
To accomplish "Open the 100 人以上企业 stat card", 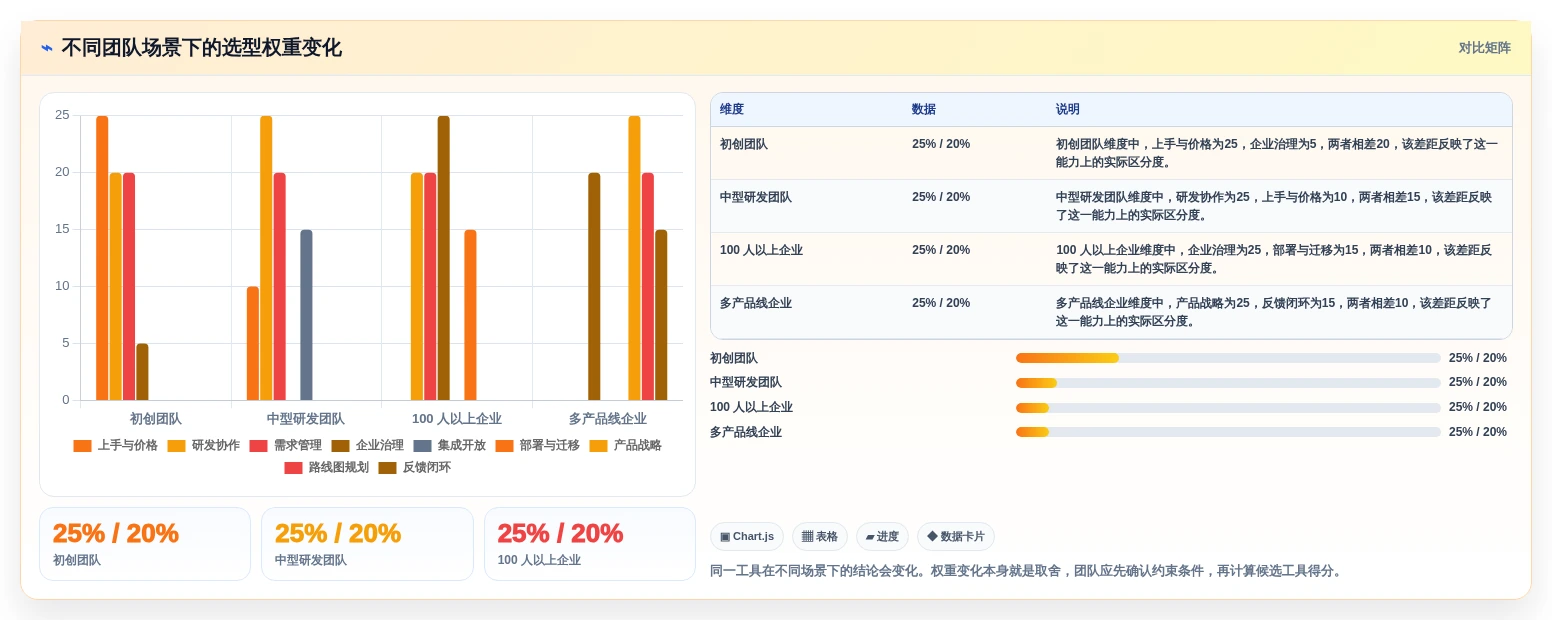I will pyautogui.click(x=590, y=544).
